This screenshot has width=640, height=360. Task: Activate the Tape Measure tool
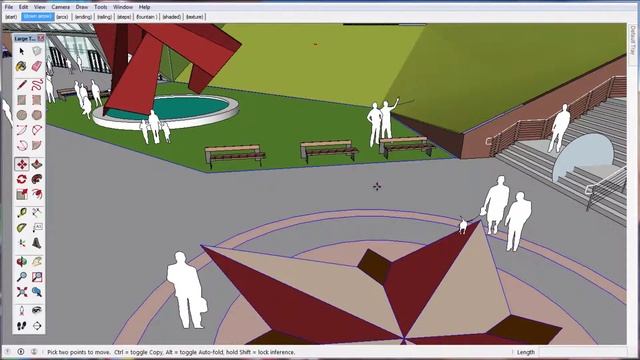pos(22,213)
